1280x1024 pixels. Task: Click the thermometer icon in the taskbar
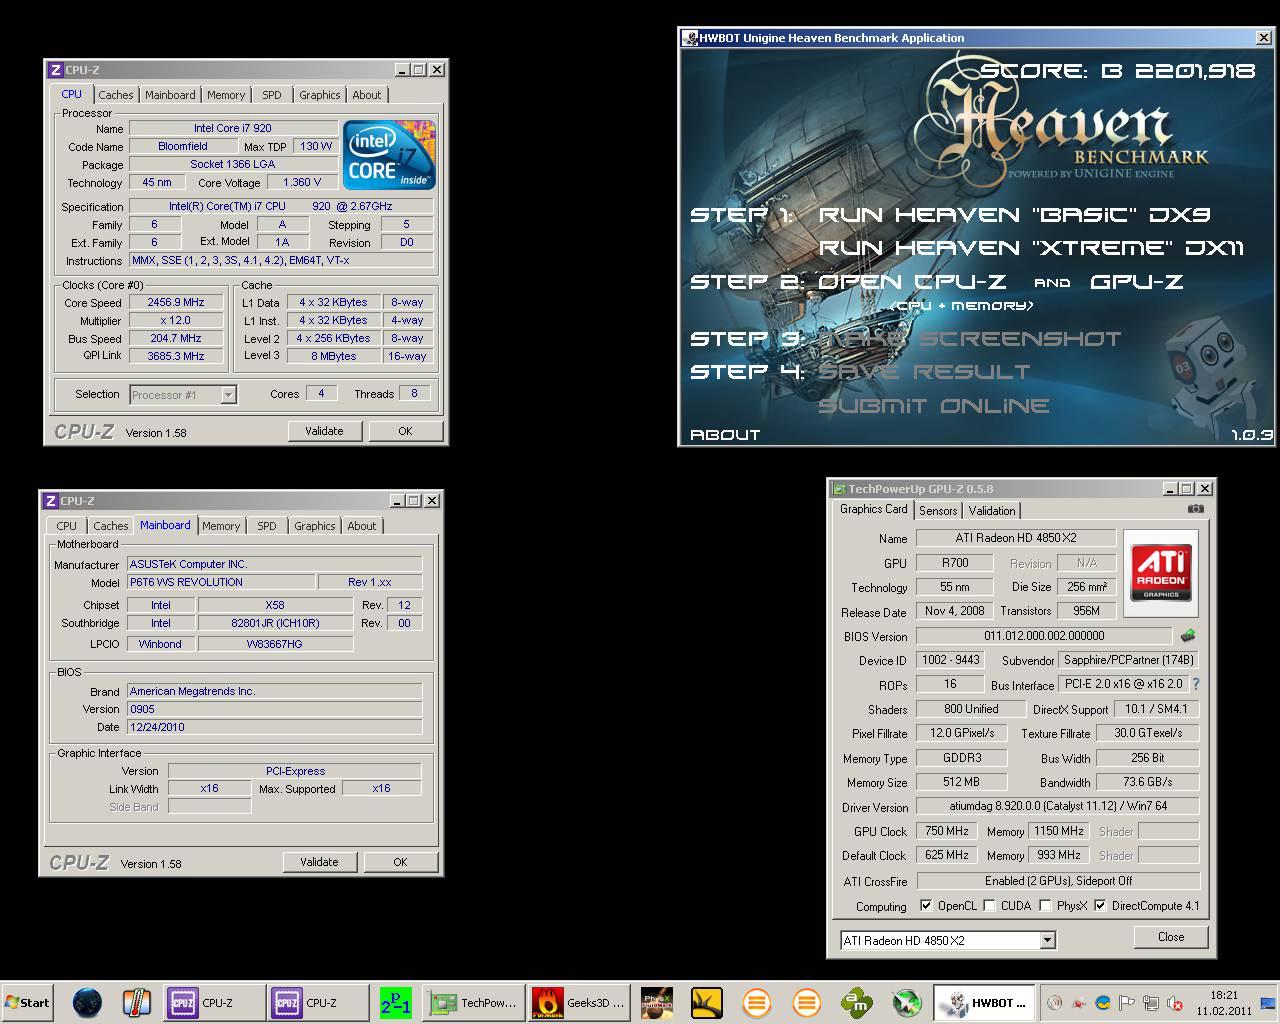click(x=137, y=1002)
